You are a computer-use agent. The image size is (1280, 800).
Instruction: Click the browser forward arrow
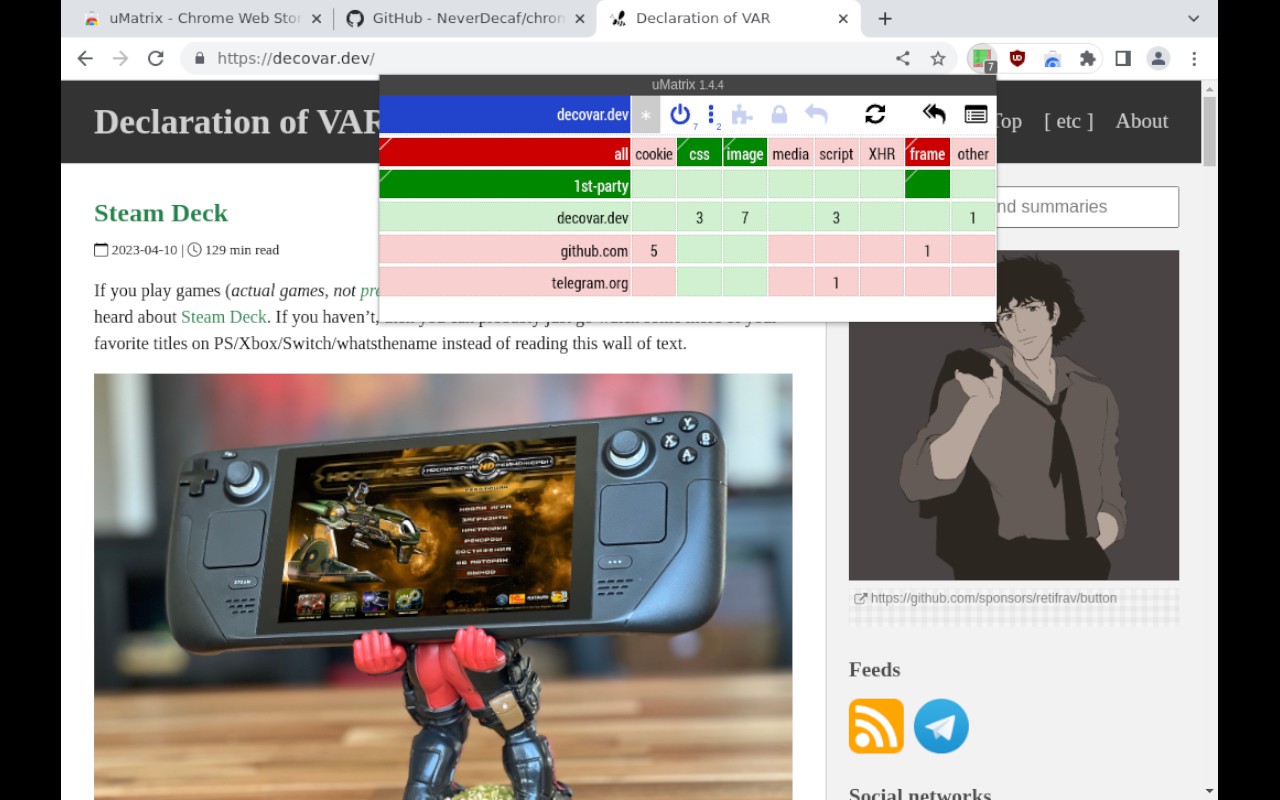pyautogui.click(x=120, y=58)
